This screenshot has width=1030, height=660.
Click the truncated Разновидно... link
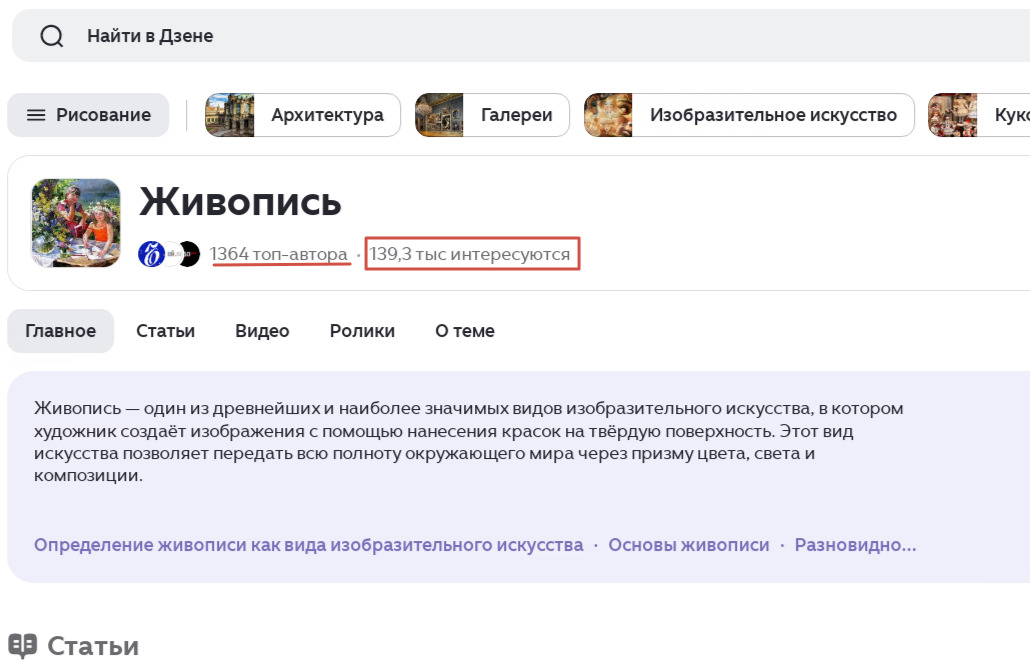(x=856, y=544)
